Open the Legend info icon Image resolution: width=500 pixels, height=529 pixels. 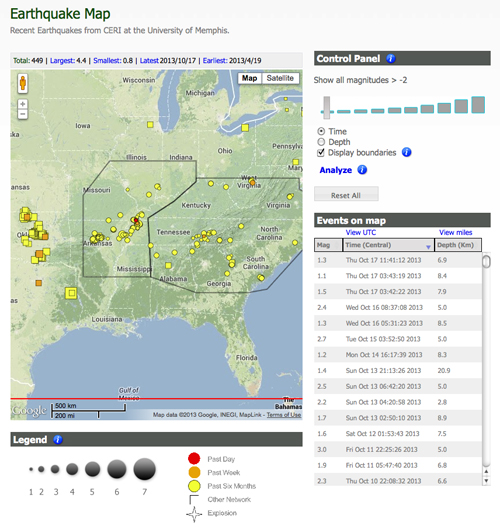click(58, 440)
